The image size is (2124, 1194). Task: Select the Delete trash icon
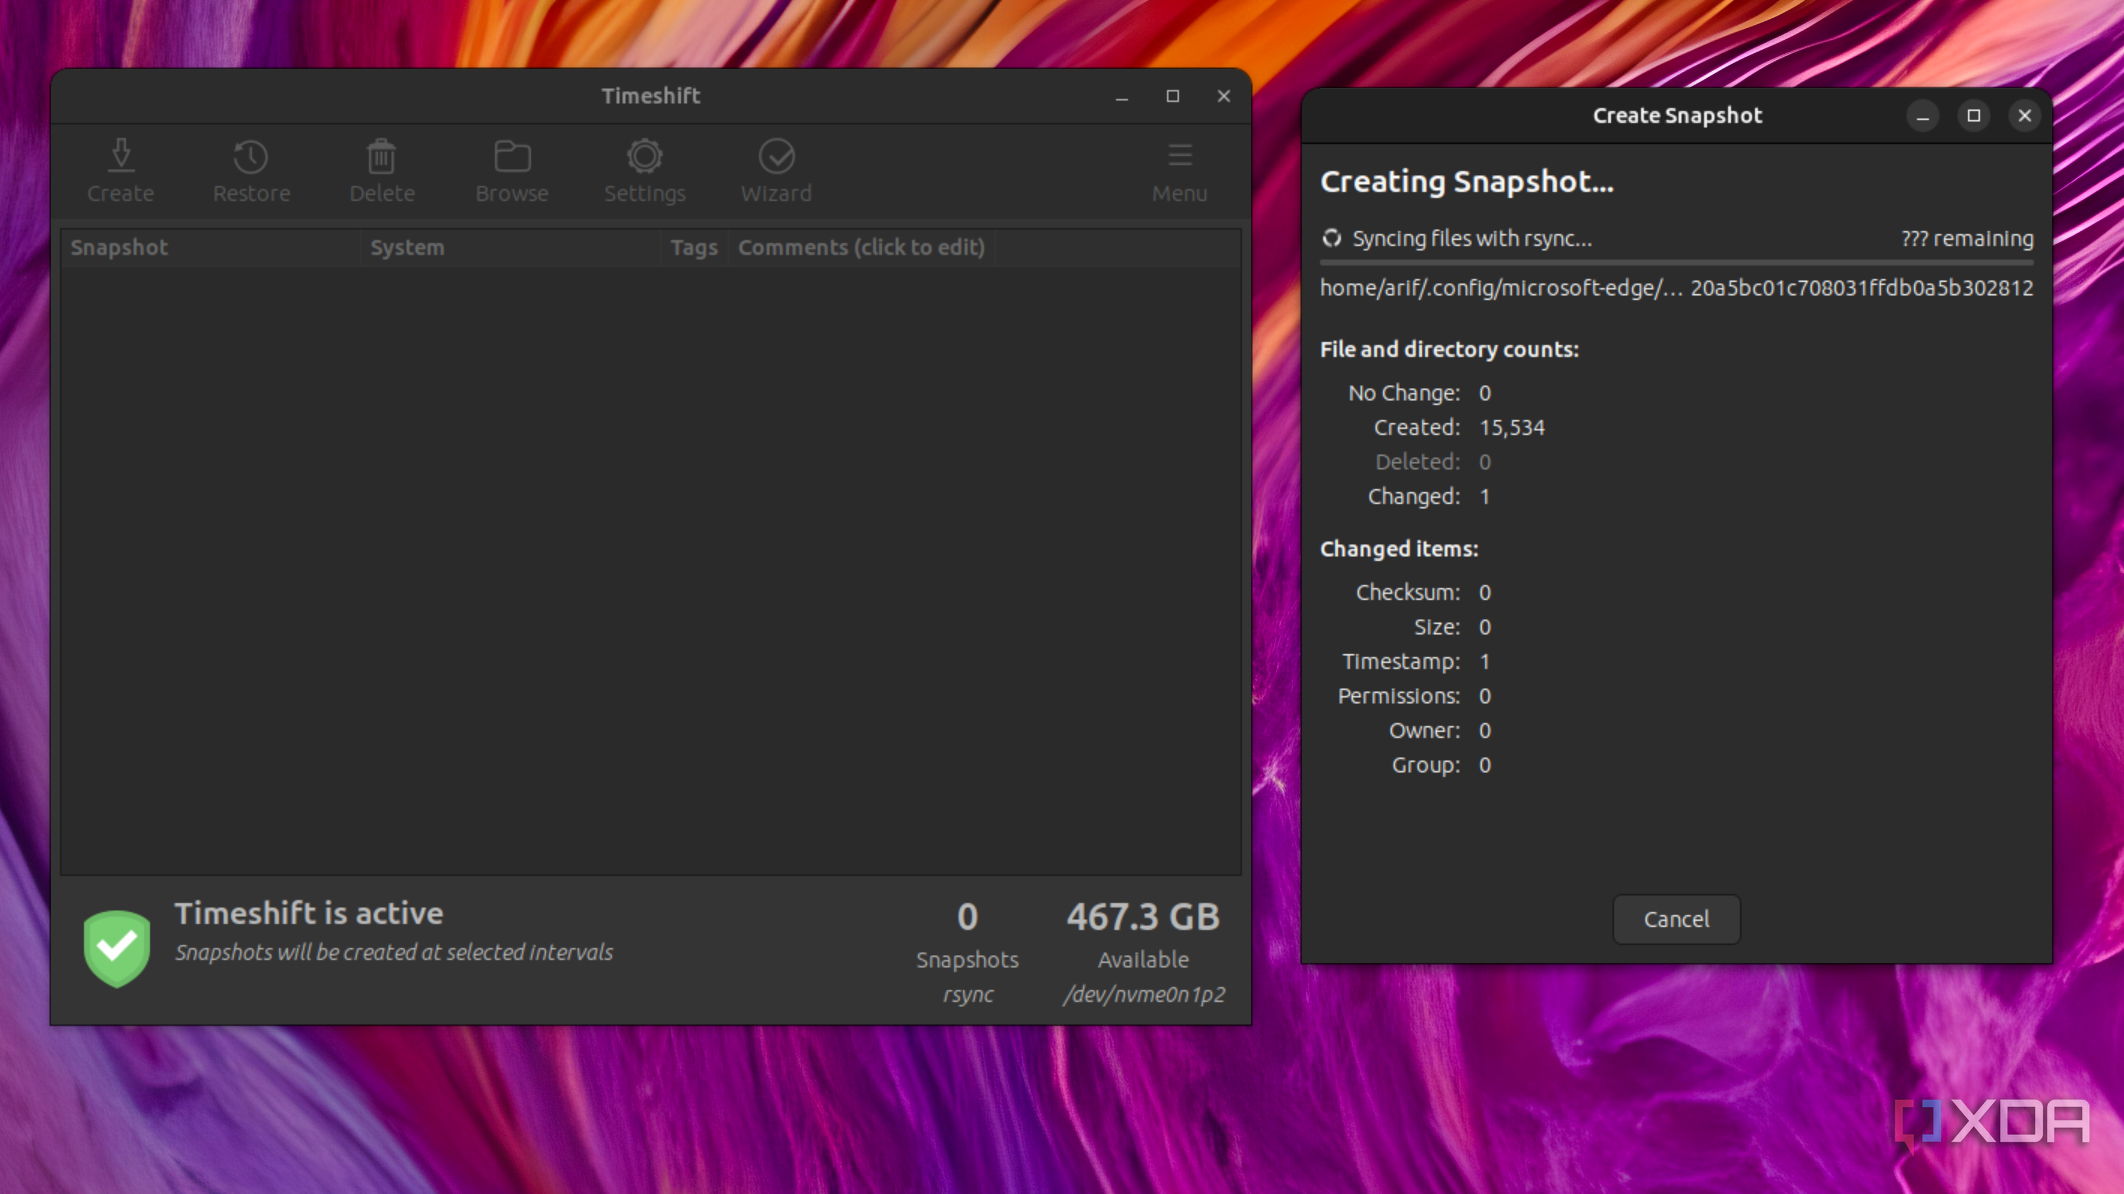(381, 156)
